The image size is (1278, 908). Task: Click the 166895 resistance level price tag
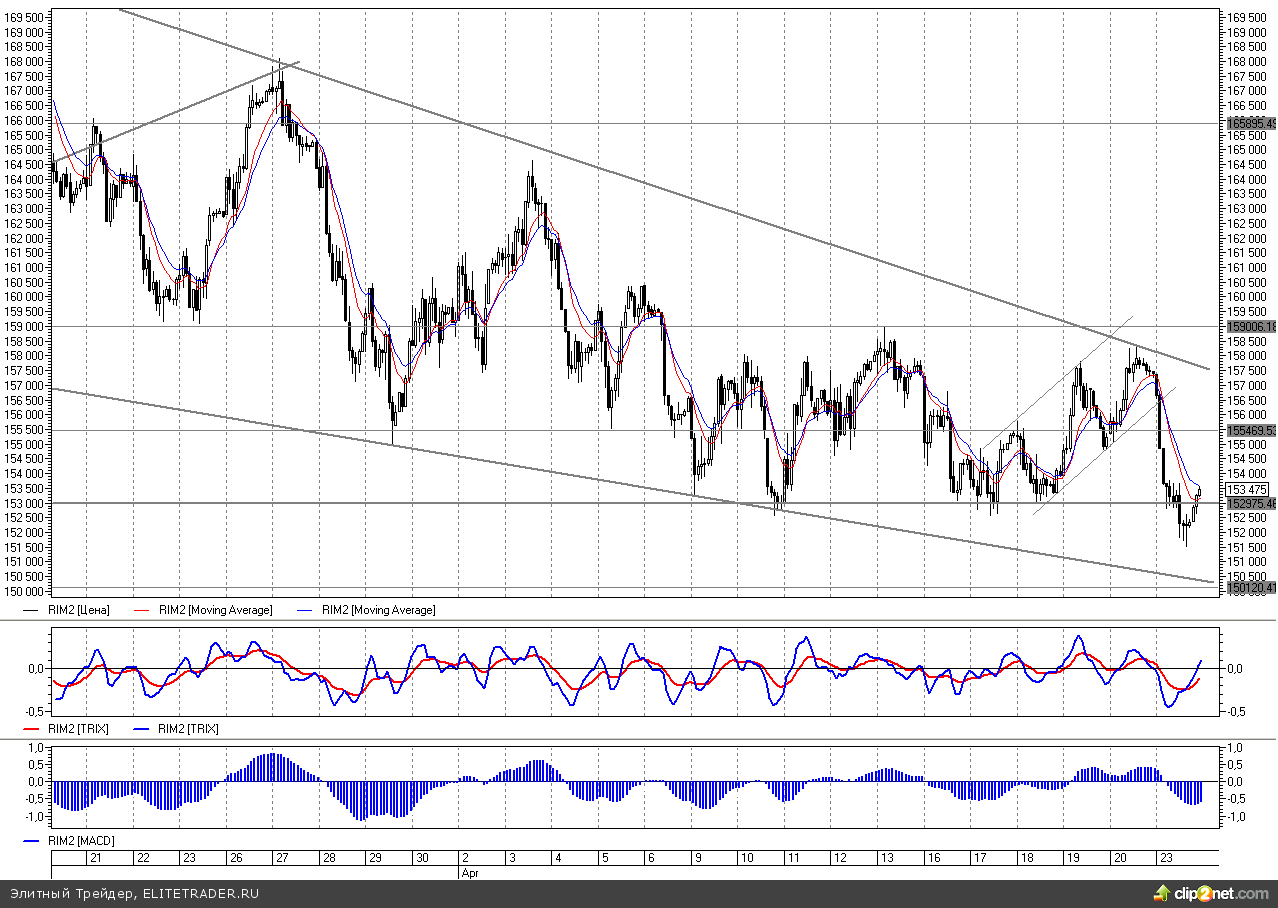[1251, 124]
